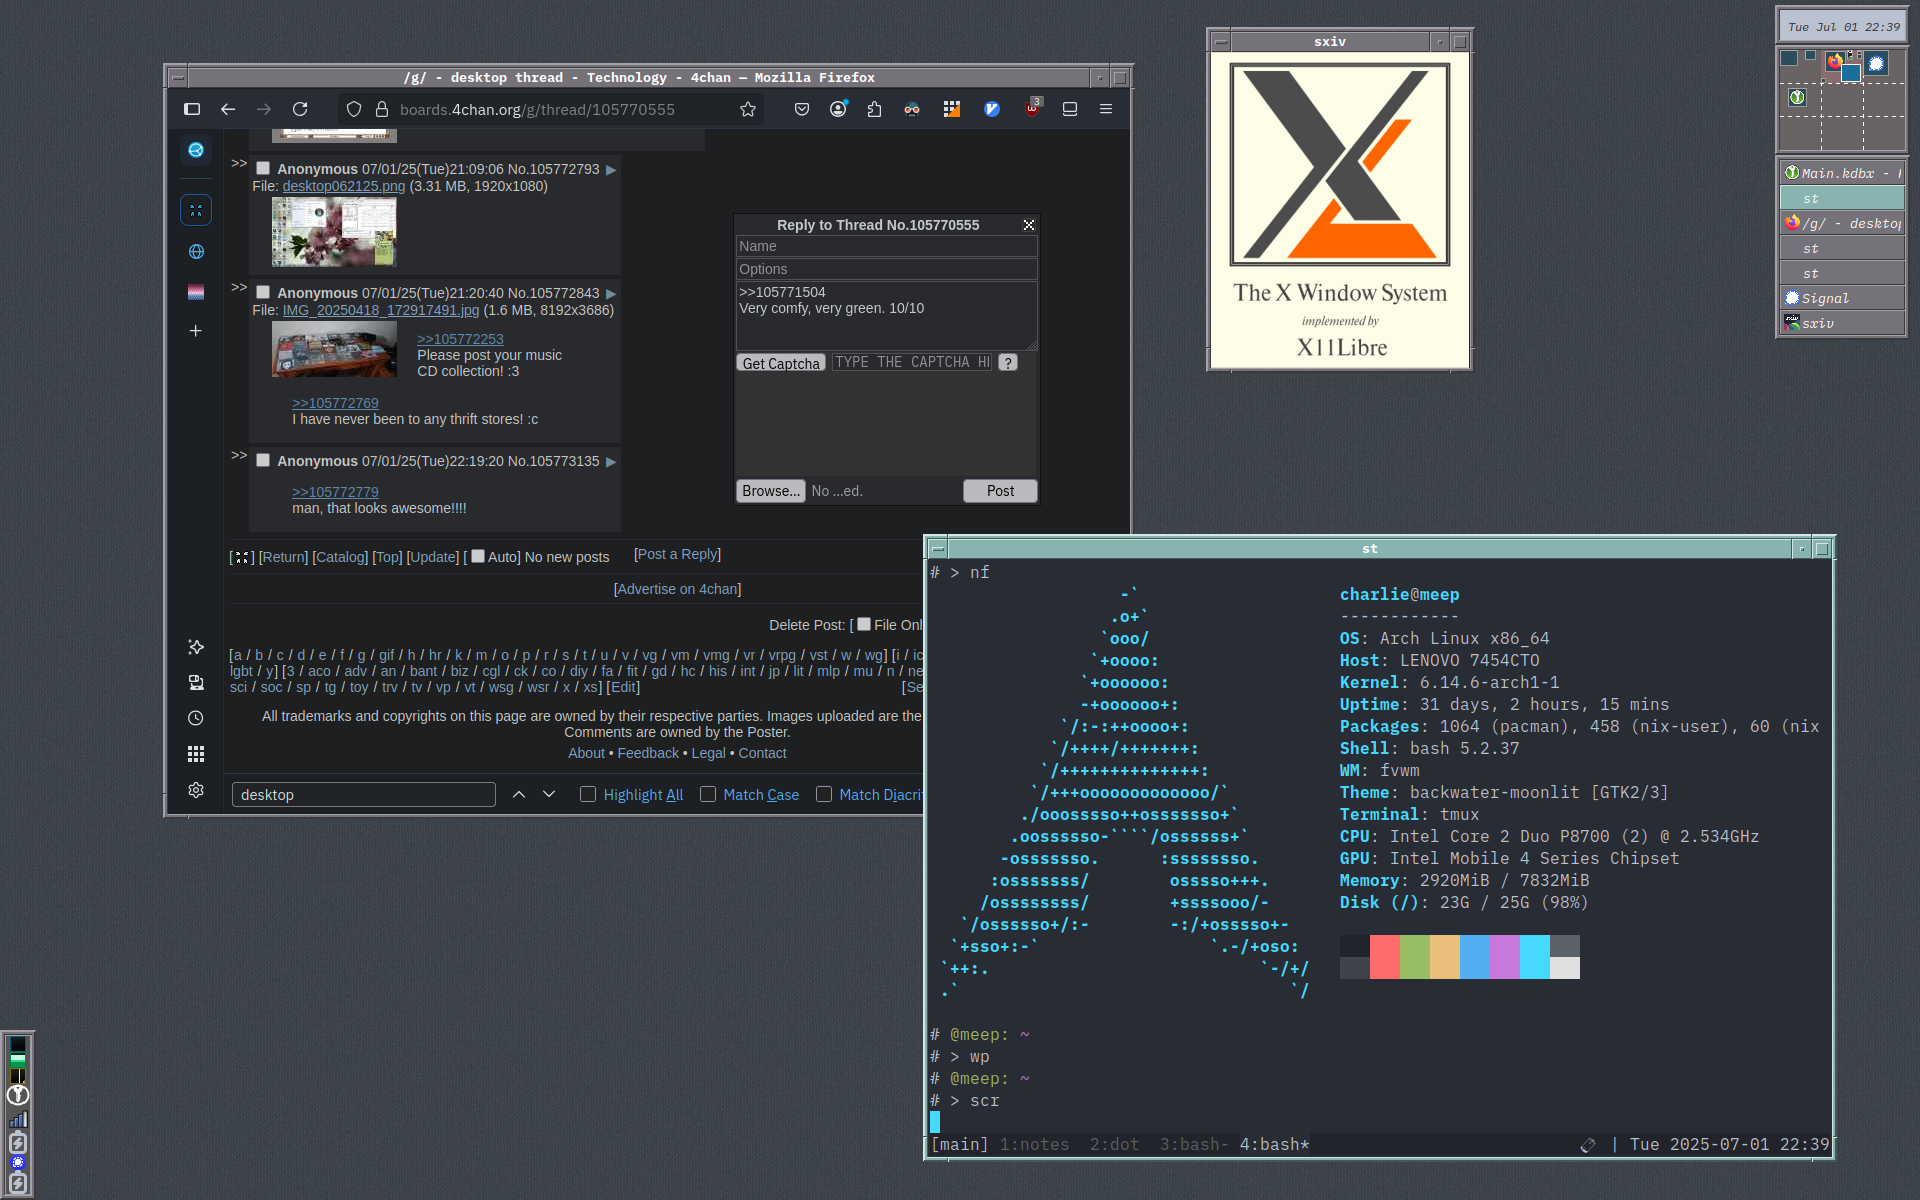This screenshot has height=1200, width=1920.
Task: Open the AI chatbot sparkle sidebar icon
Action: click(x=196, y=647)
